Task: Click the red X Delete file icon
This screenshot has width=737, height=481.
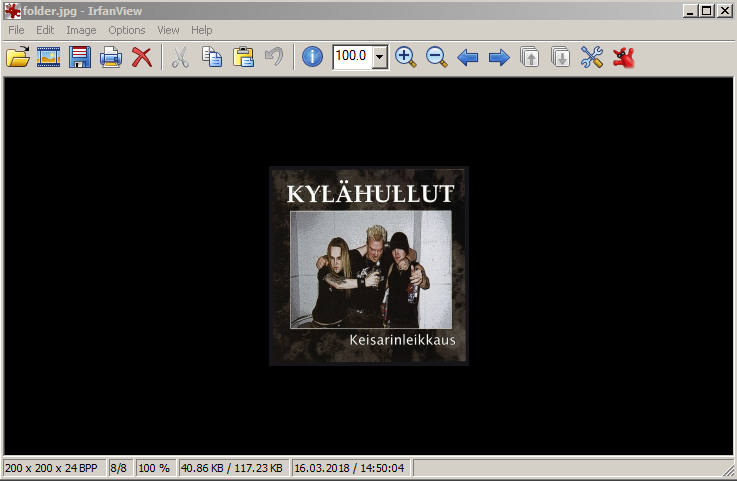Action: [141, 57]
